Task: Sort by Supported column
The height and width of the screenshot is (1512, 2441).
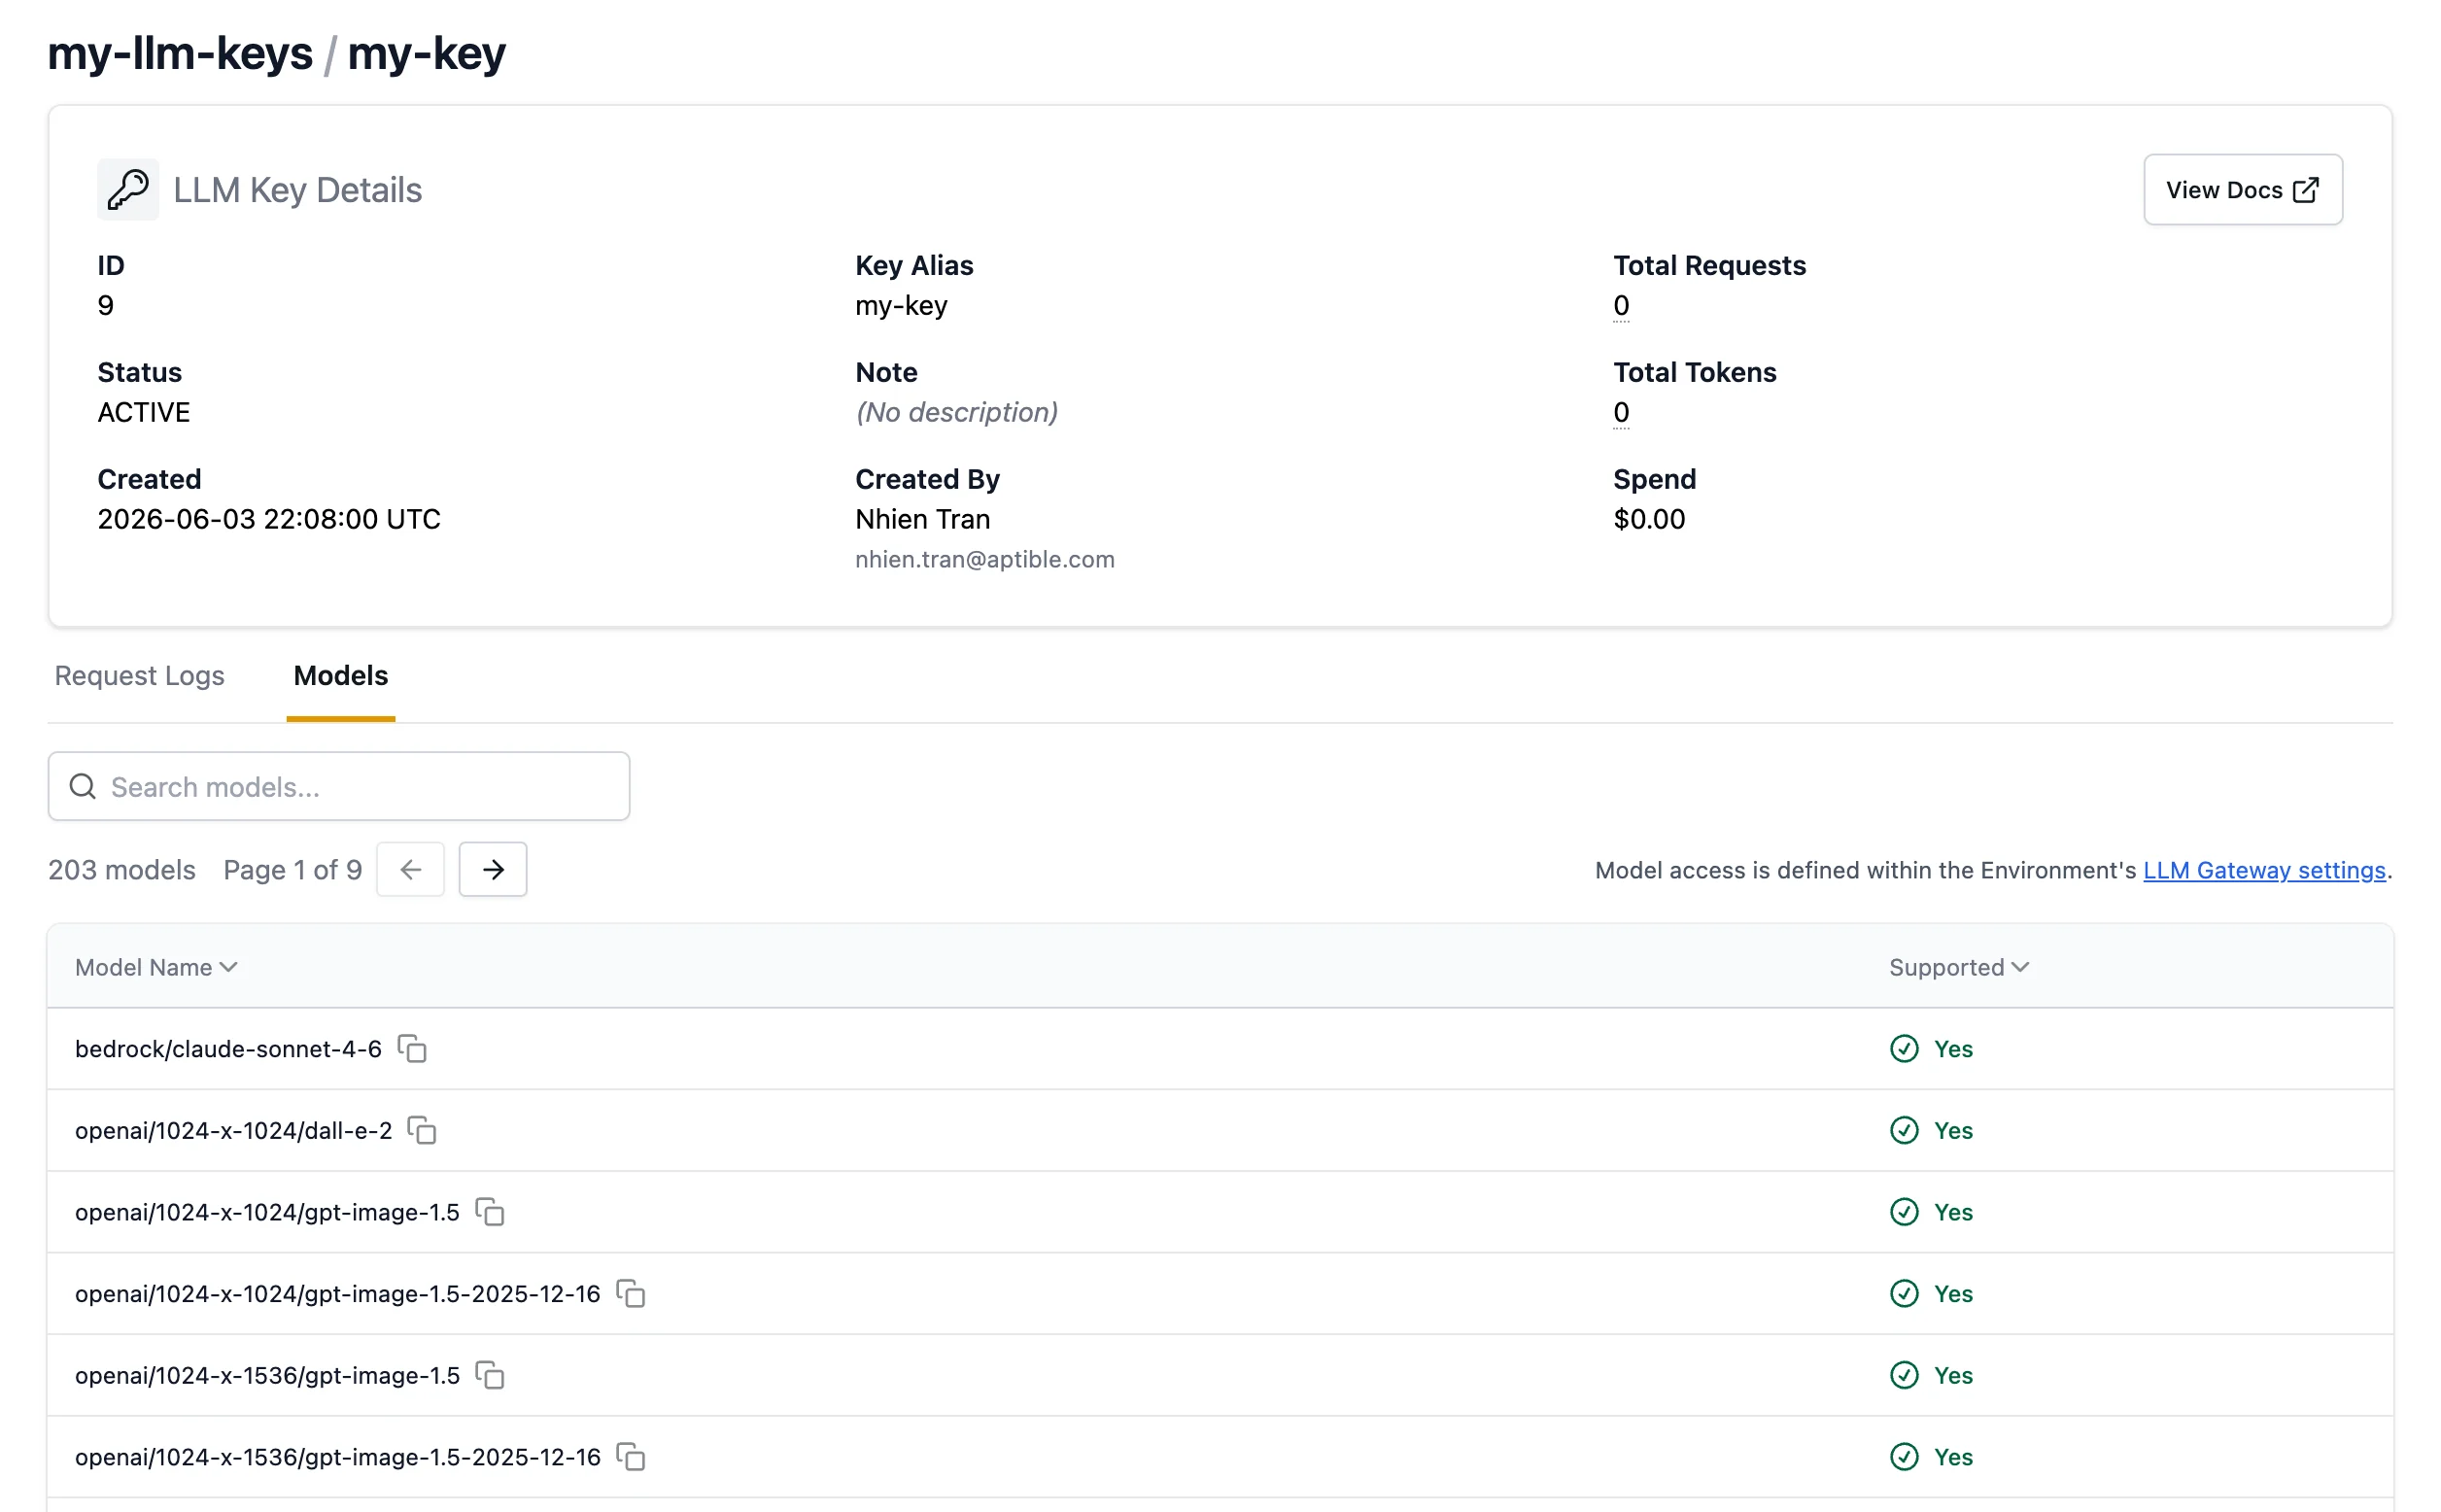Action: coord(1959,967)
